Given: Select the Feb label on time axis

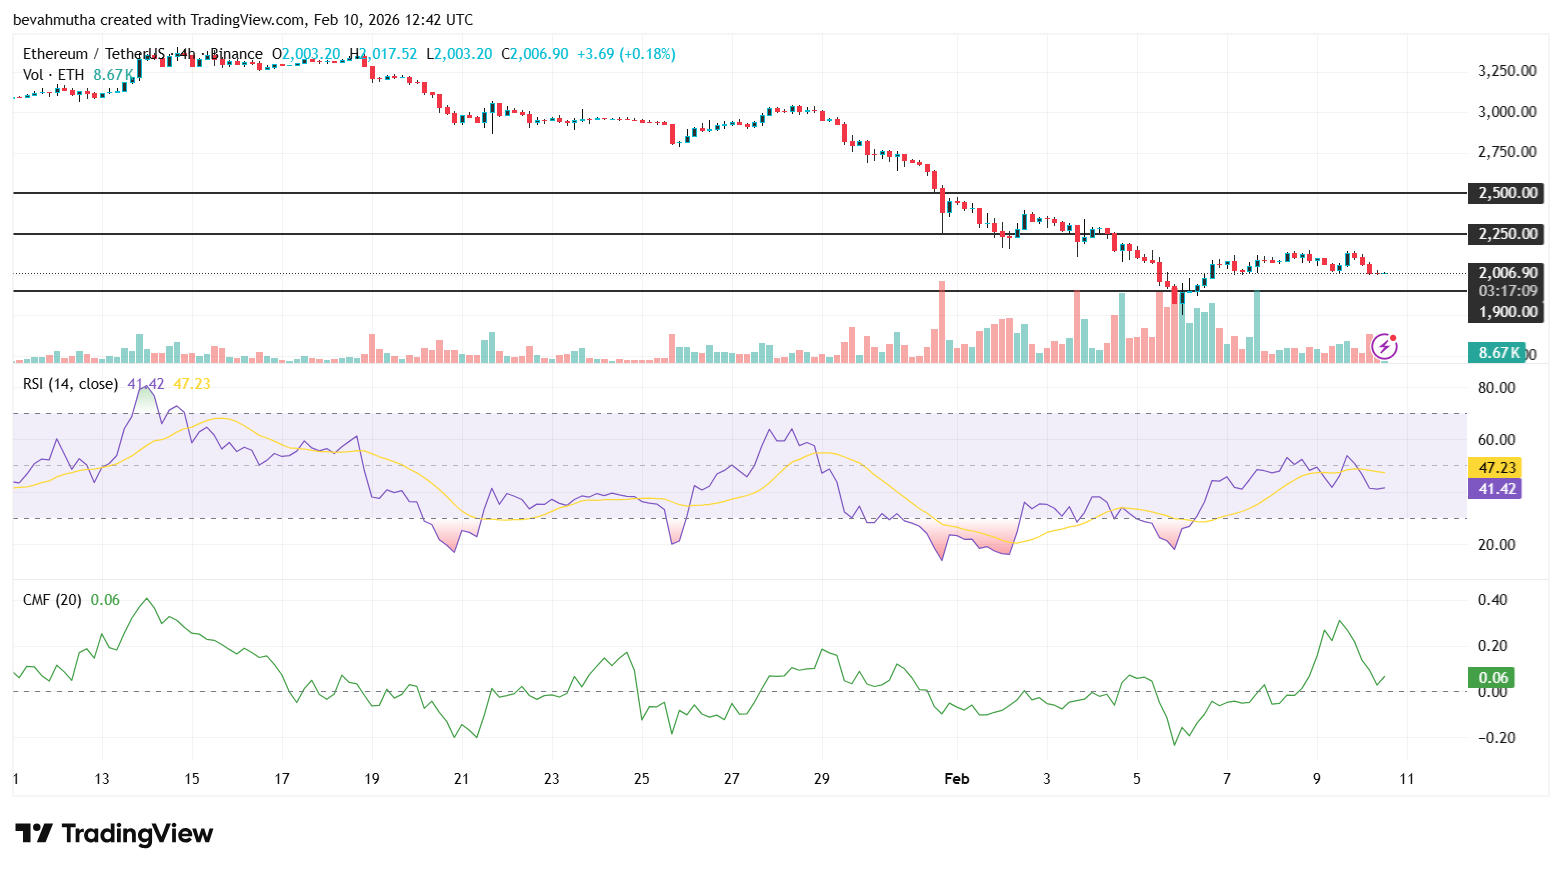Looking at the screenshot, I should [x=956, y=778].
